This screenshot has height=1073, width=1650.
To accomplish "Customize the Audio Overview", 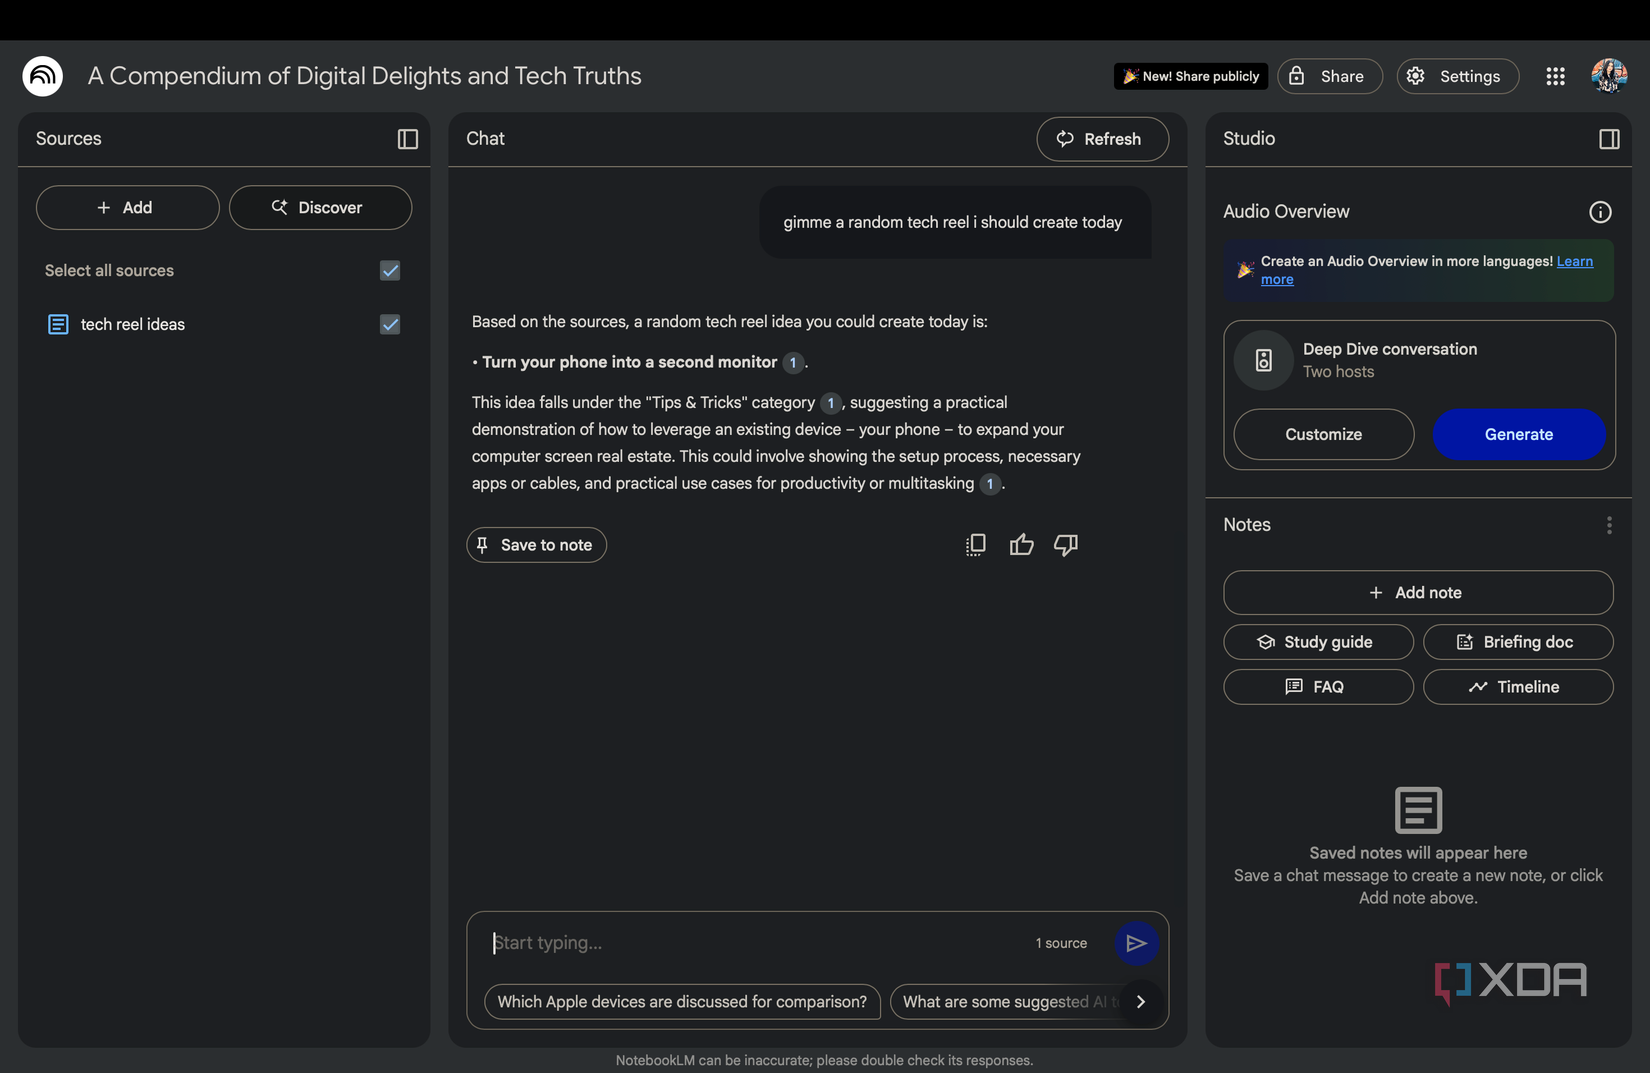I will (1323, 434).
